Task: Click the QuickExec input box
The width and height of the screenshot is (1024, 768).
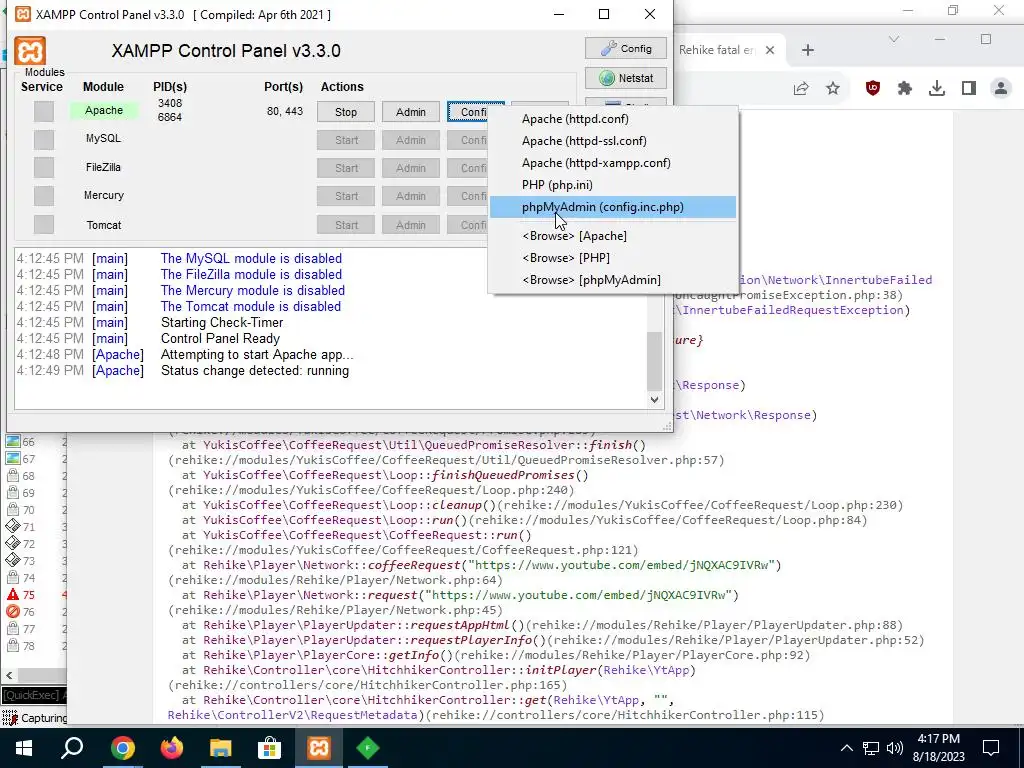Action: click(33, 695)
